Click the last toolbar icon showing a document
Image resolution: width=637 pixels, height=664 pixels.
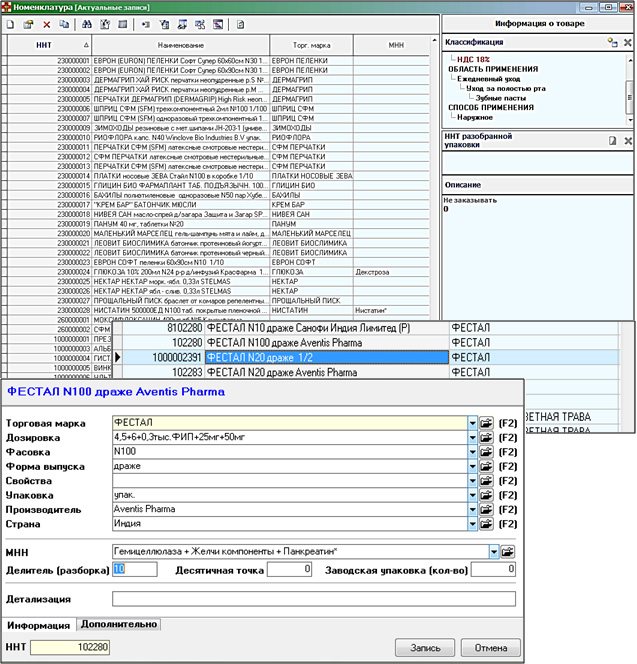(241, 25)
